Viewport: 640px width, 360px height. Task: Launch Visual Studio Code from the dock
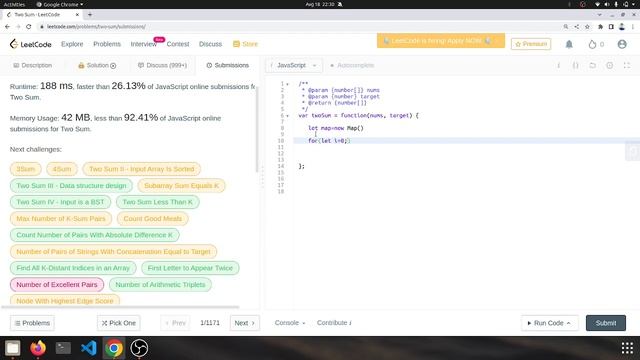[x=89, y=348]
